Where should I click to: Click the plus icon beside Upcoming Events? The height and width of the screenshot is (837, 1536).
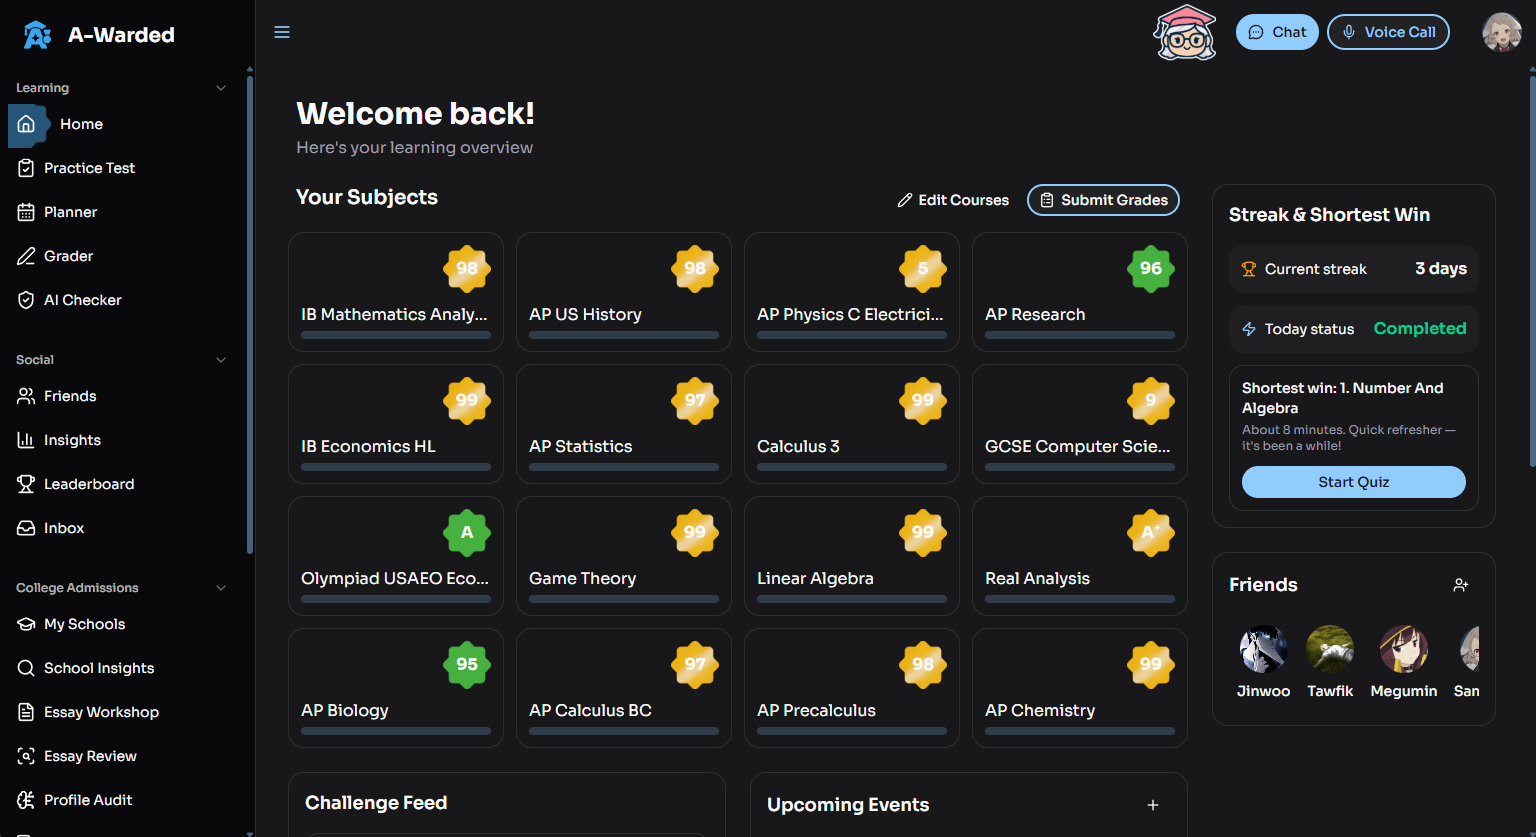tap(1153, 805)
